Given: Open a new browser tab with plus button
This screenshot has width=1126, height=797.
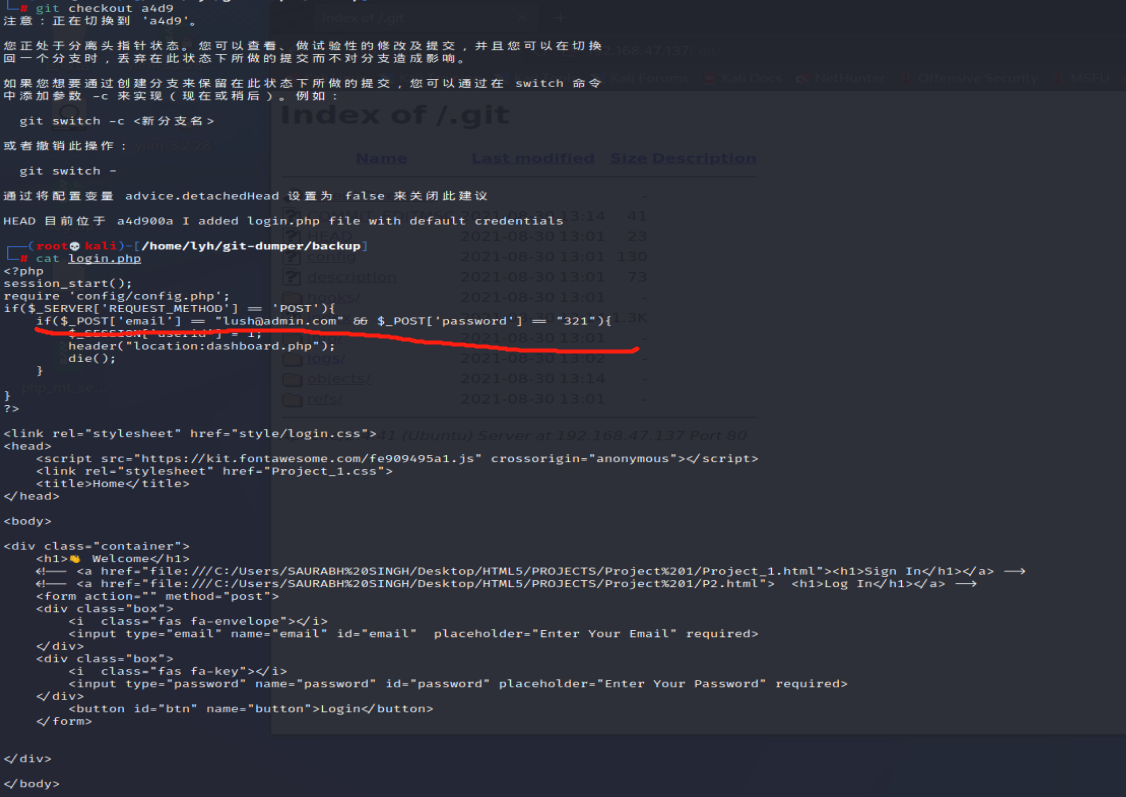Looking at the screenshot, I should point(560,18).
